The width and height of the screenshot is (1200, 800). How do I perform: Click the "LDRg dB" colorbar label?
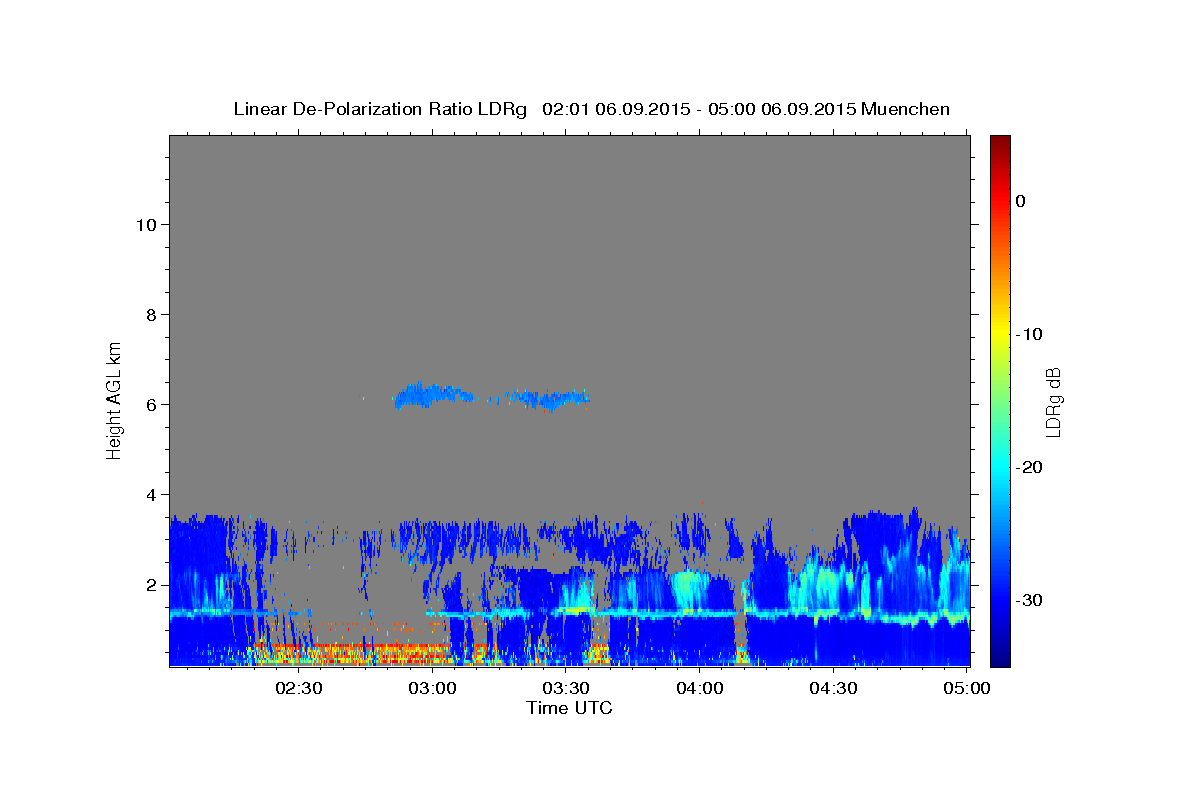1052,402
